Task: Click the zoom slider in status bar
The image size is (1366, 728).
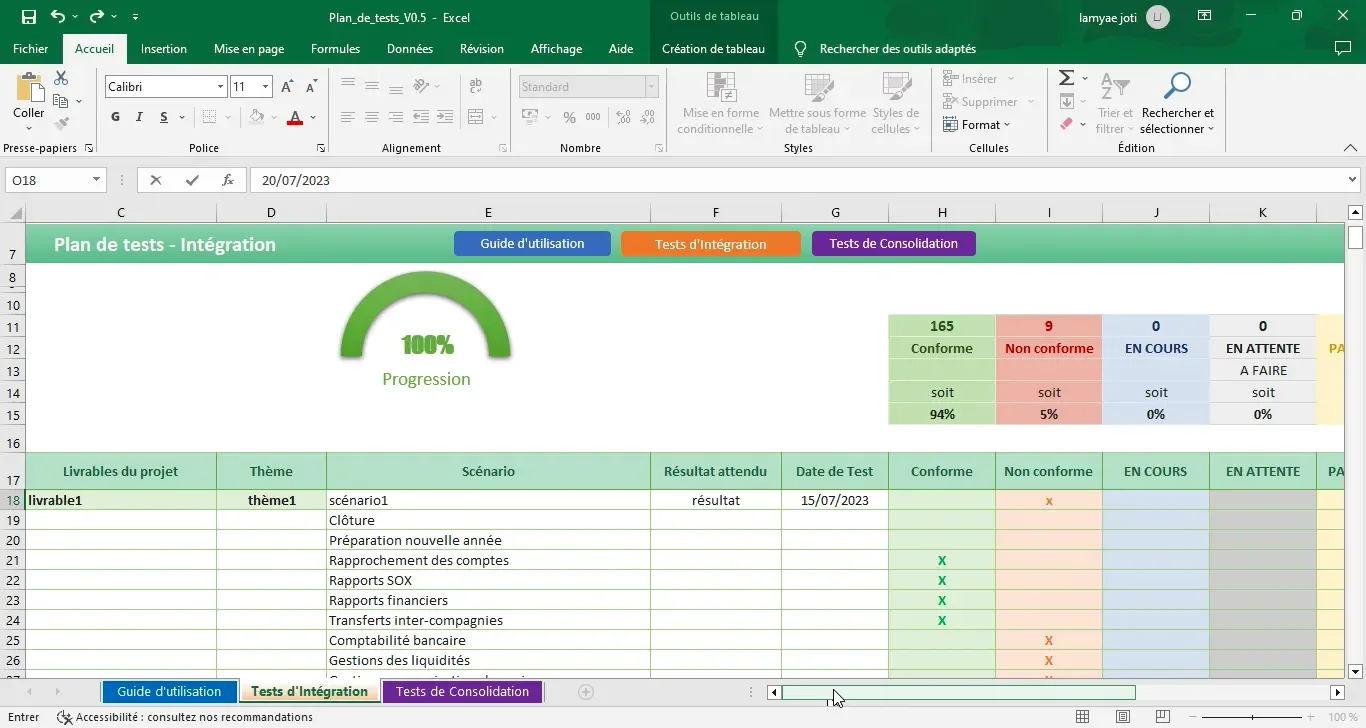Action: tap(1255, 717)
